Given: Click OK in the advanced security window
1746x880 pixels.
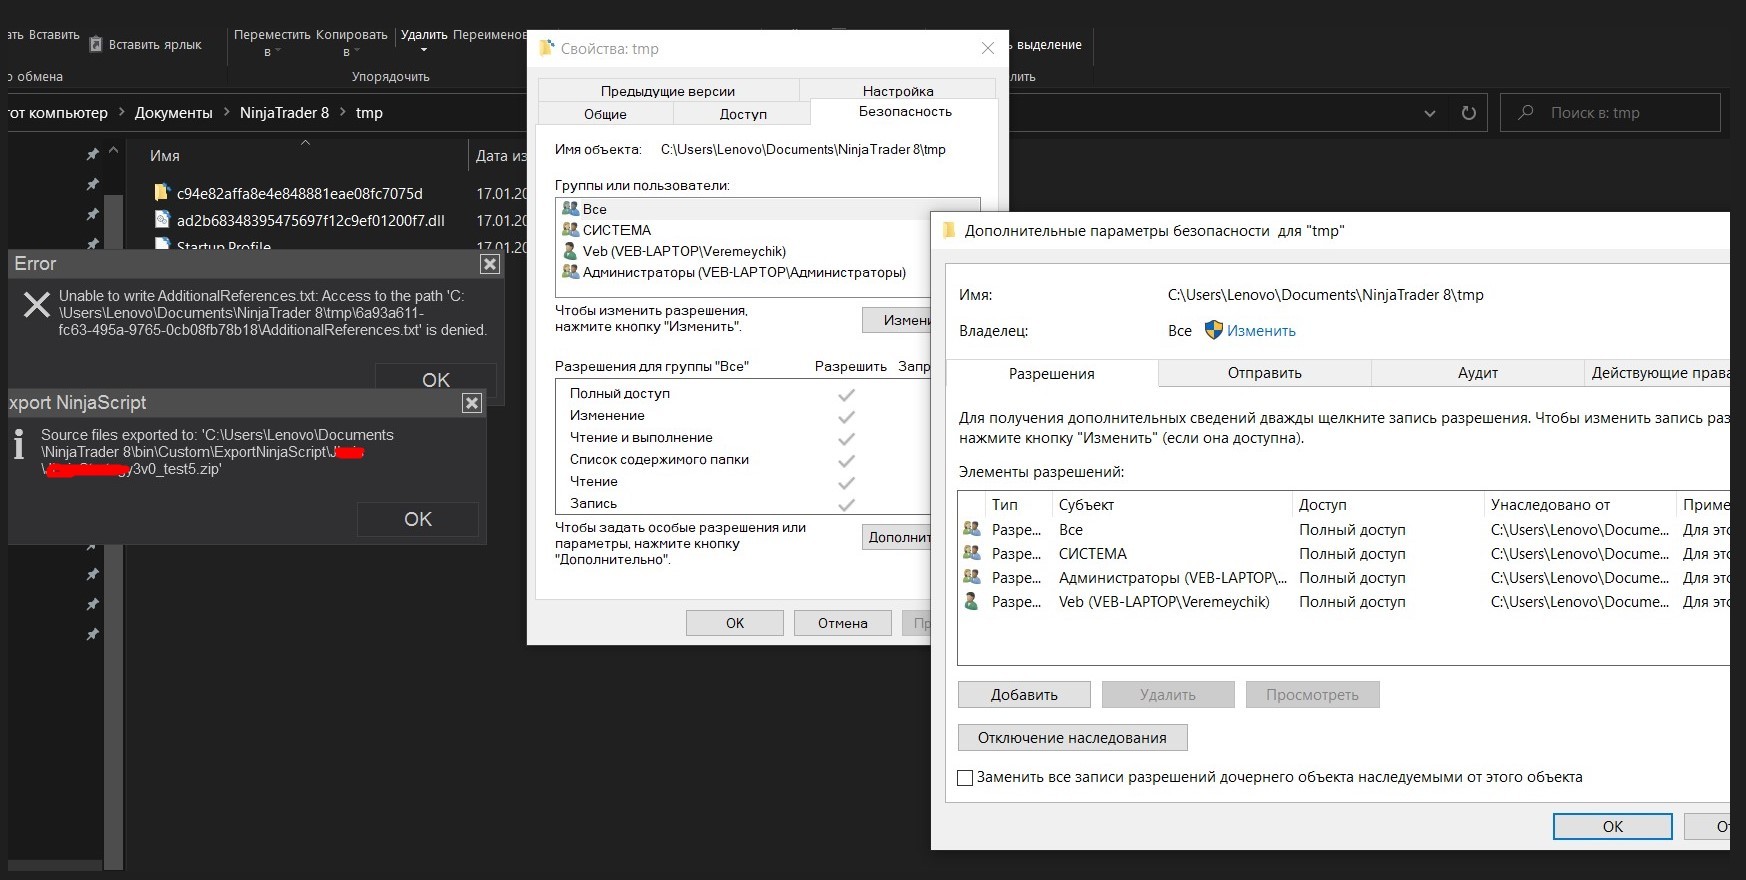Looking at the screenshot, I should click(x=1613, y=827).
